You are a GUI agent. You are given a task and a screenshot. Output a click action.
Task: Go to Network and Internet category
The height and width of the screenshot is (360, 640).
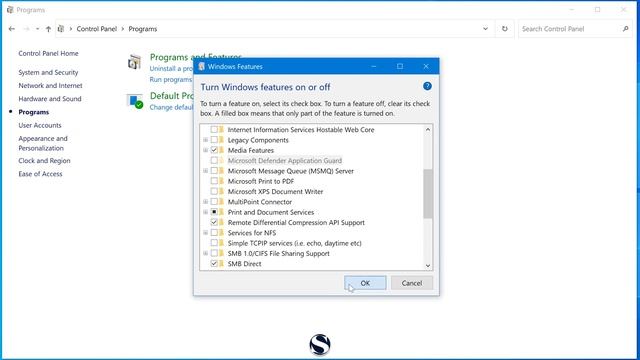click(x=50, y=86)
